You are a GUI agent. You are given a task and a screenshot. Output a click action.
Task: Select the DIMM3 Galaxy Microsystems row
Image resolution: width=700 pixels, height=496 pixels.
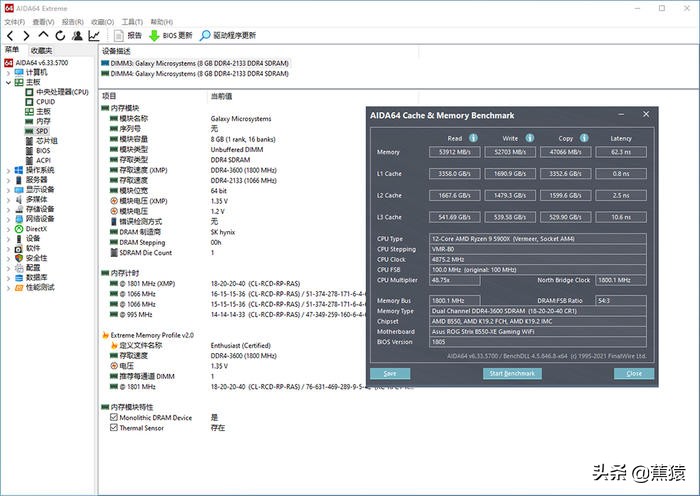tap(195, 63)
